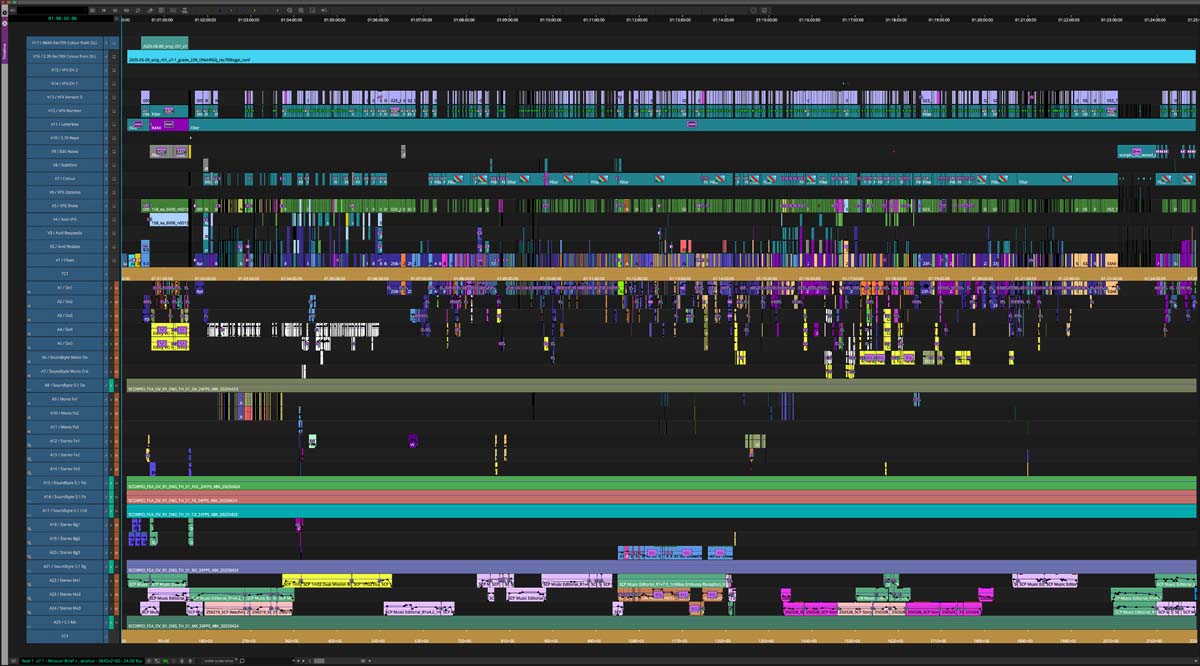Select the V3 / Avid Respeeds track header
This screenshot has height=666, width=1200.
[x=65, y=232]
